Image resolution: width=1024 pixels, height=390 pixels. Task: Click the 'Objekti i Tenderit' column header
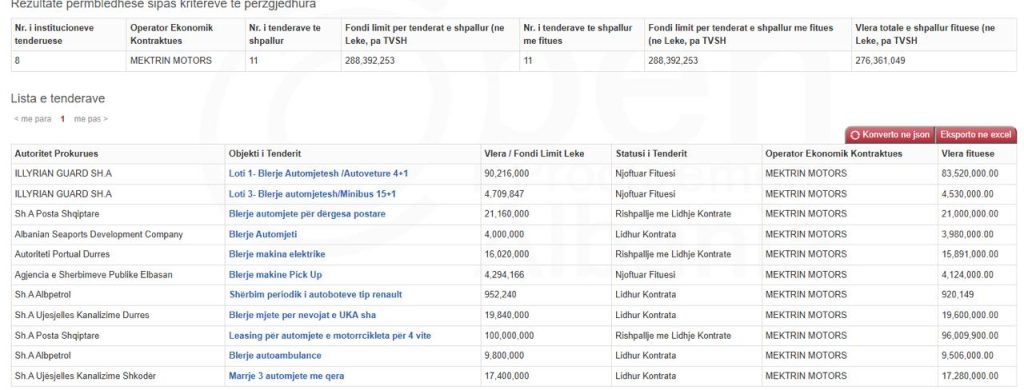tap(264, 154)
